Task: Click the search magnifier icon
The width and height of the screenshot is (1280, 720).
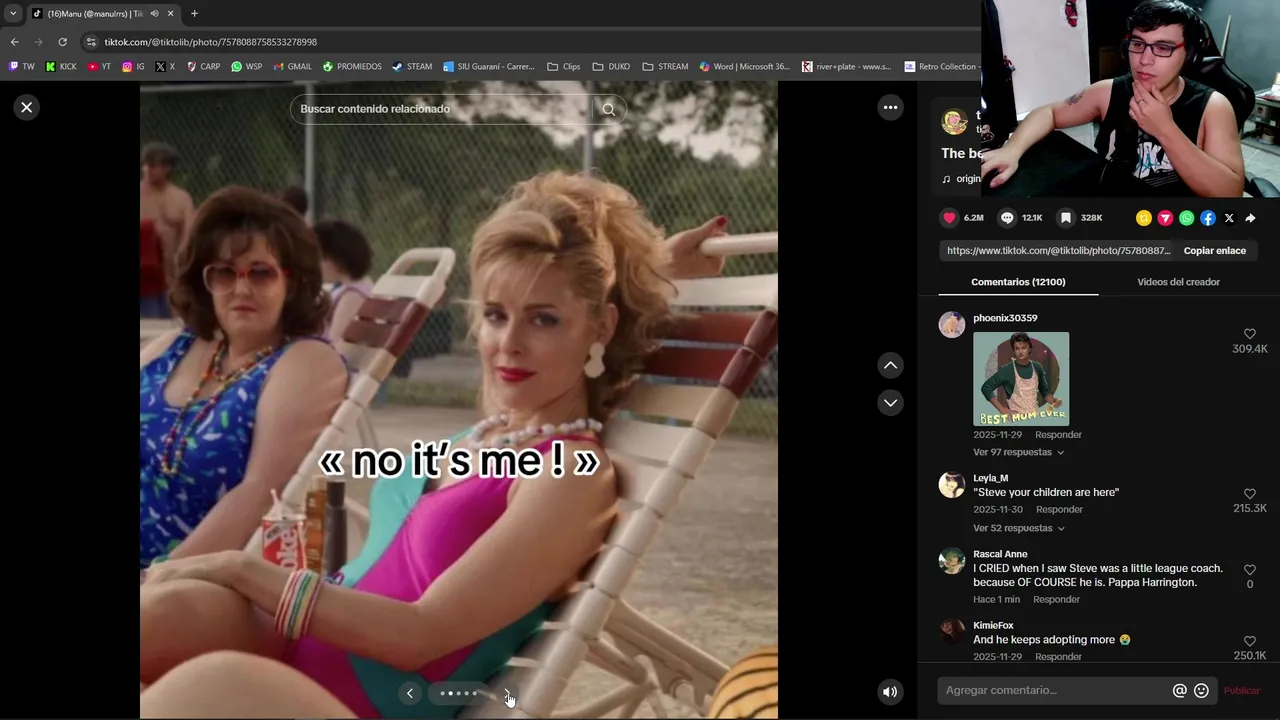Action: click(x=608, y=109)
